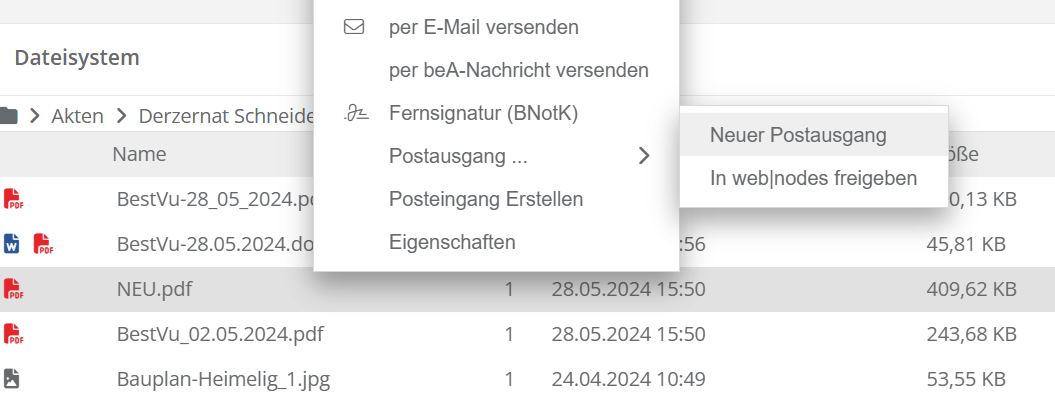Screen dimensions: 1055x407
Task: Sort the file list by Name column
Action: (139, 155)
